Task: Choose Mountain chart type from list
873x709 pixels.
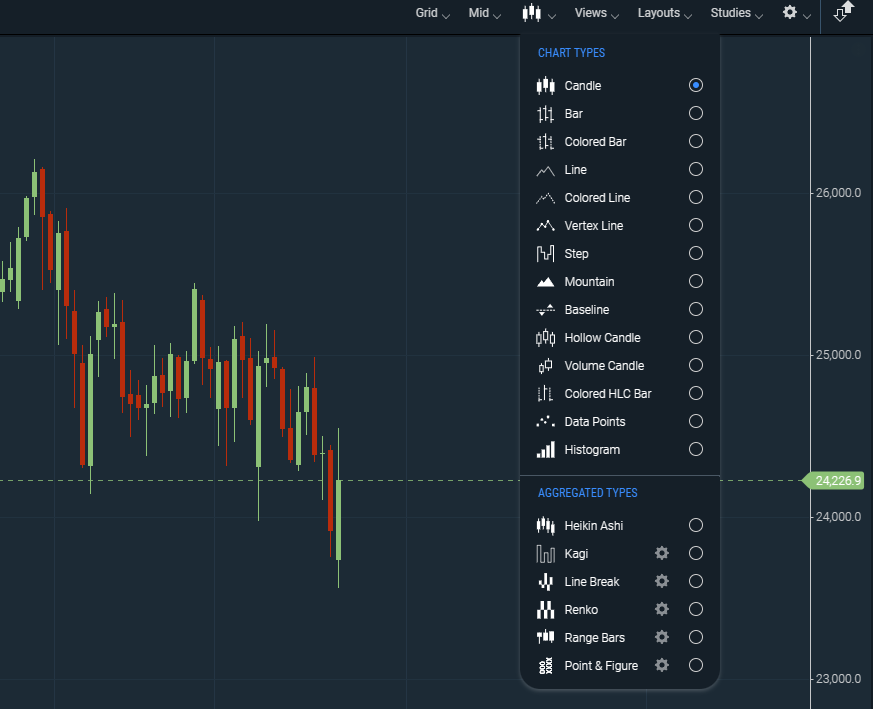Action: 589,282
